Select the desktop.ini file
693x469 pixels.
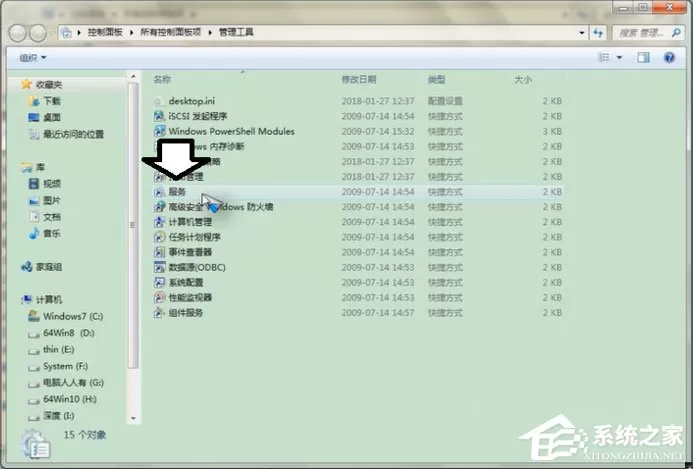[x=191, y=101]
